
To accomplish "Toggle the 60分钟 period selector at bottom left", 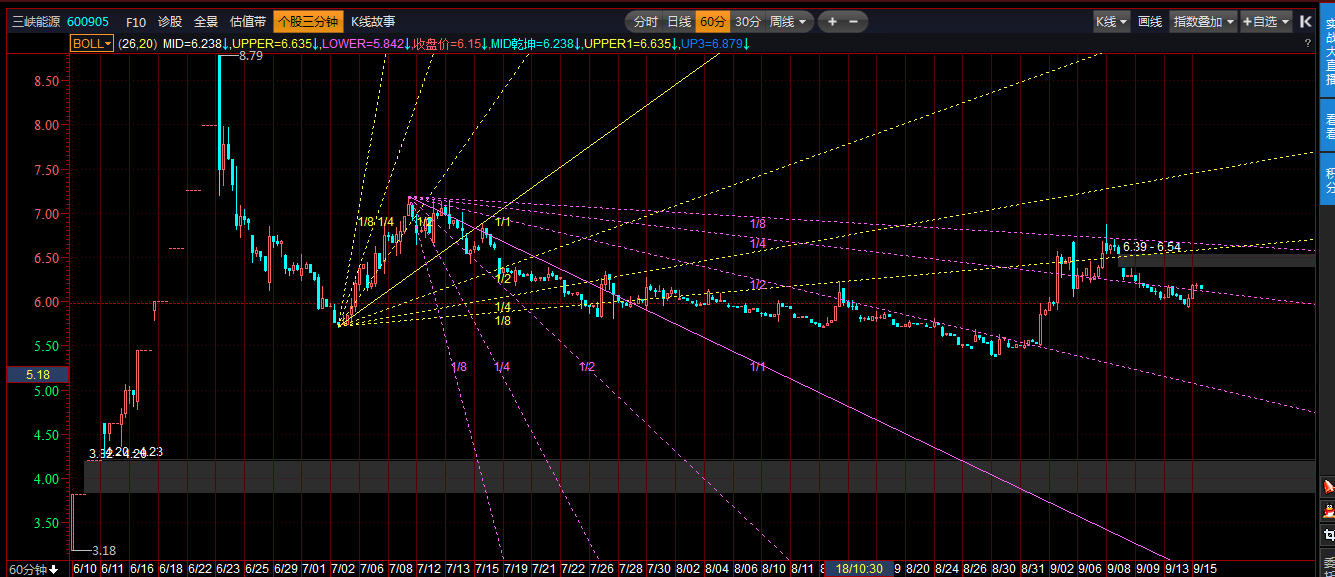I will tap(32, 569).
